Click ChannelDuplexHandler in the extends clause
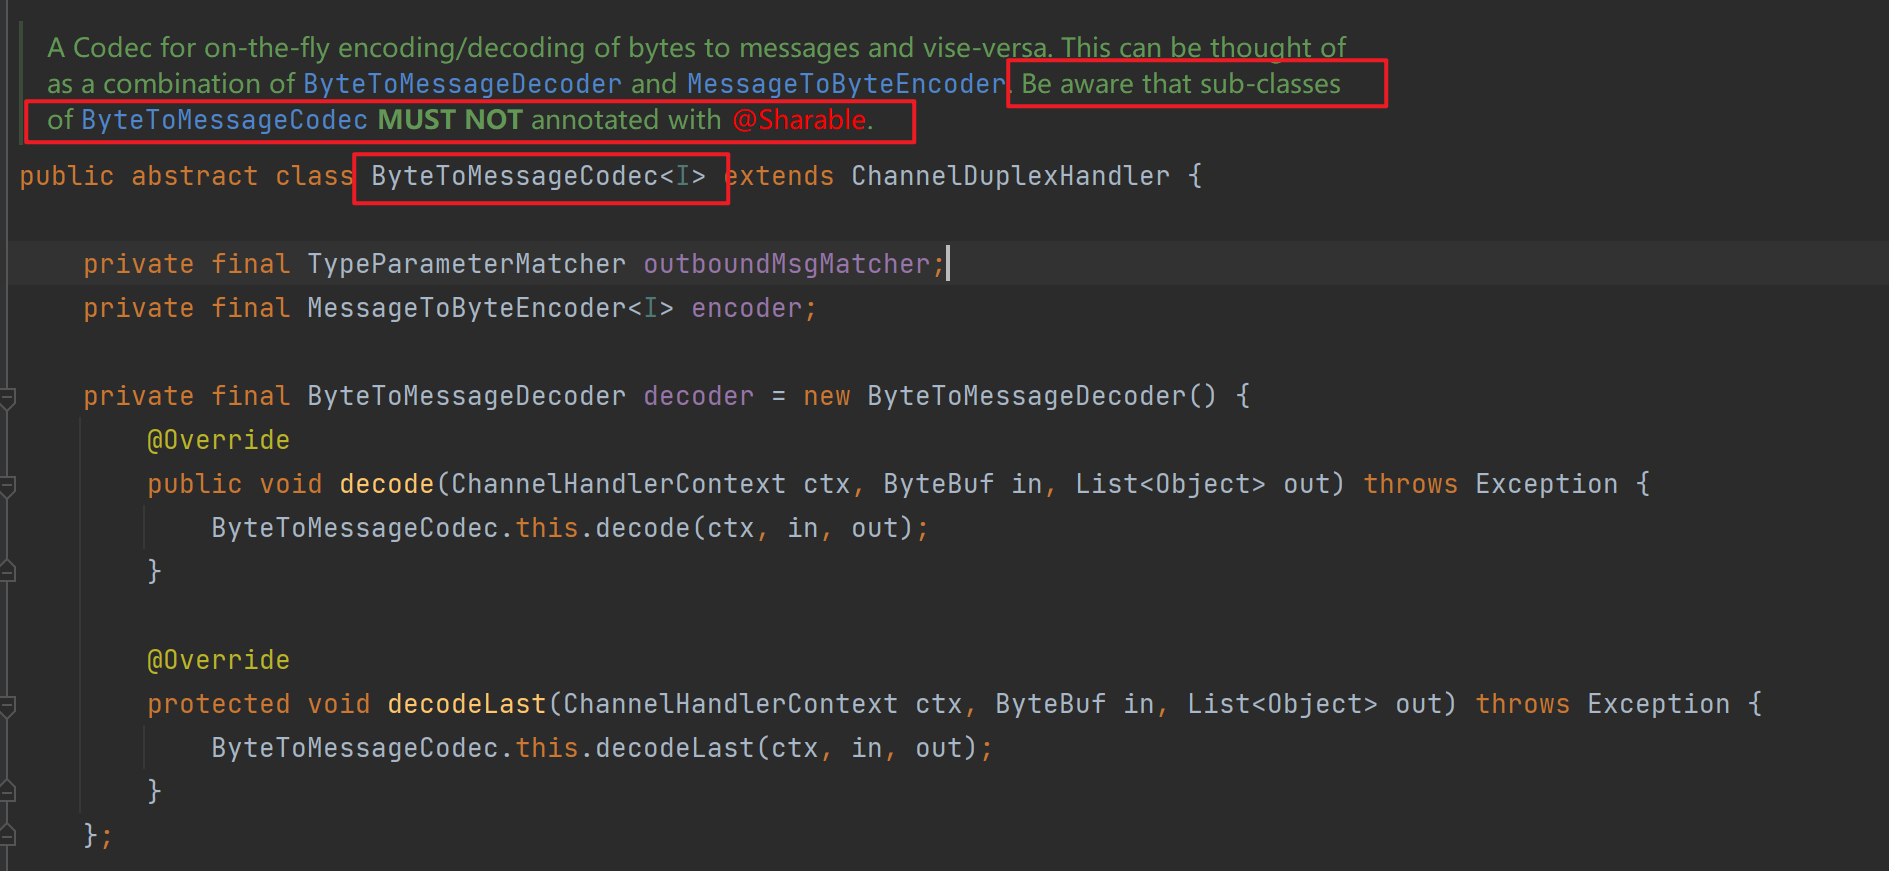 pyautogui.click(x=1010, y=177)
